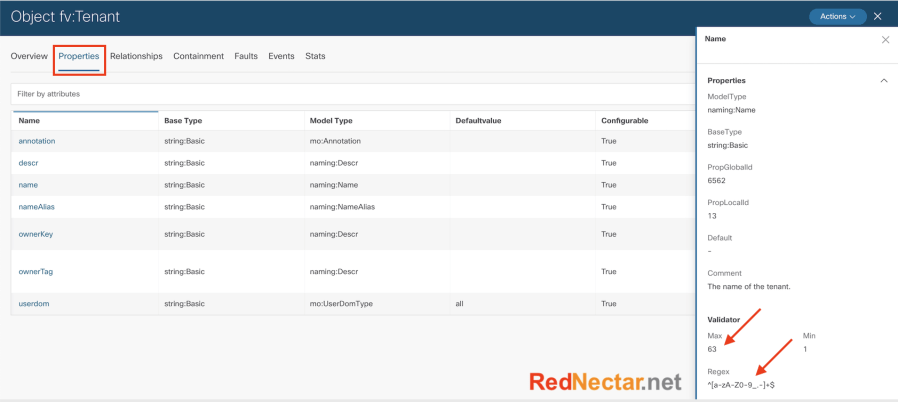Select the descr property link
This screenshot has width=898, height=402.
pyautogui.click(x=28, y=163)
